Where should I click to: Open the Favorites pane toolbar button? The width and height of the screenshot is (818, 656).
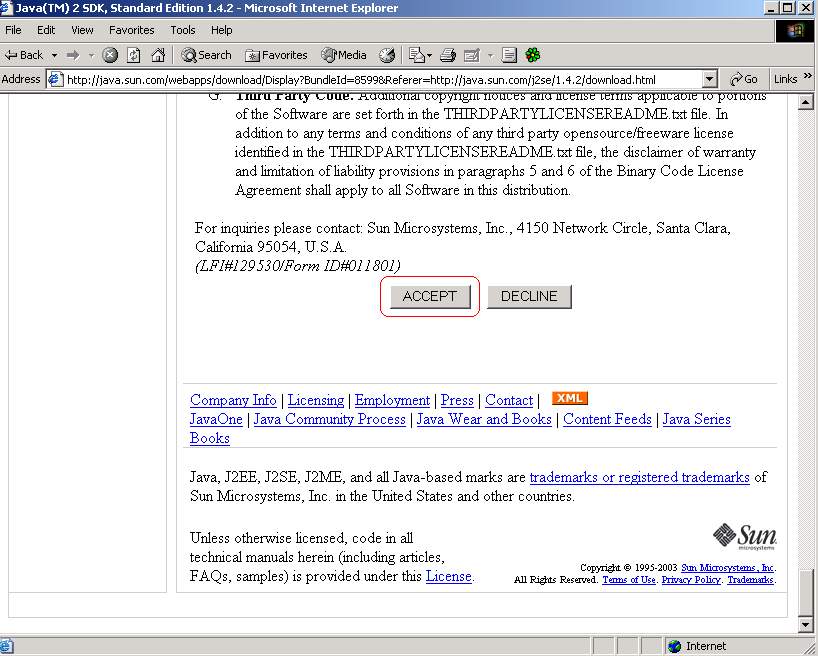click(x=276, y=55)
